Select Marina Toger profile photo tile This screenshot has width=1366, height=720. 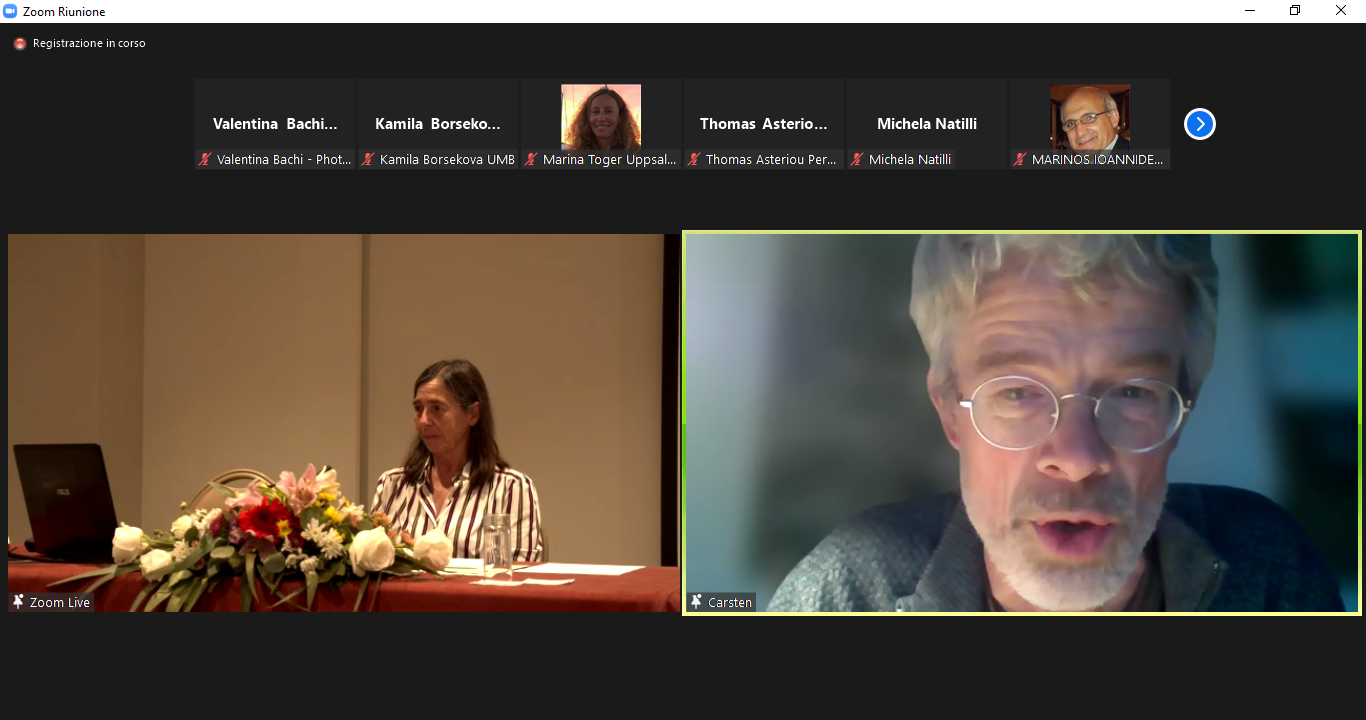click(x=601, y=124)
